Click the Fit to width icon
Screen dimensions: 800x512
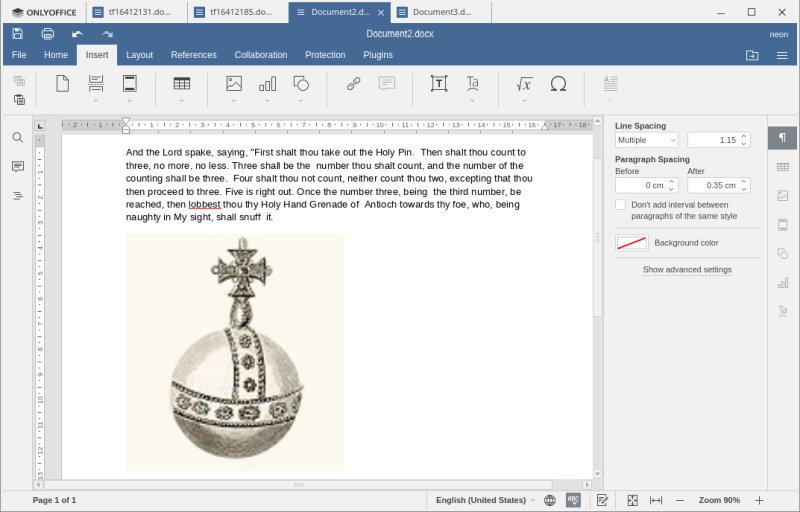click(656, 500)
